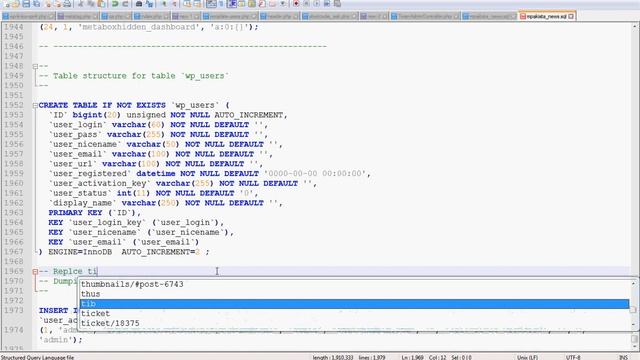Collapse the red fold marker at line 1969

tap(35, 271)
